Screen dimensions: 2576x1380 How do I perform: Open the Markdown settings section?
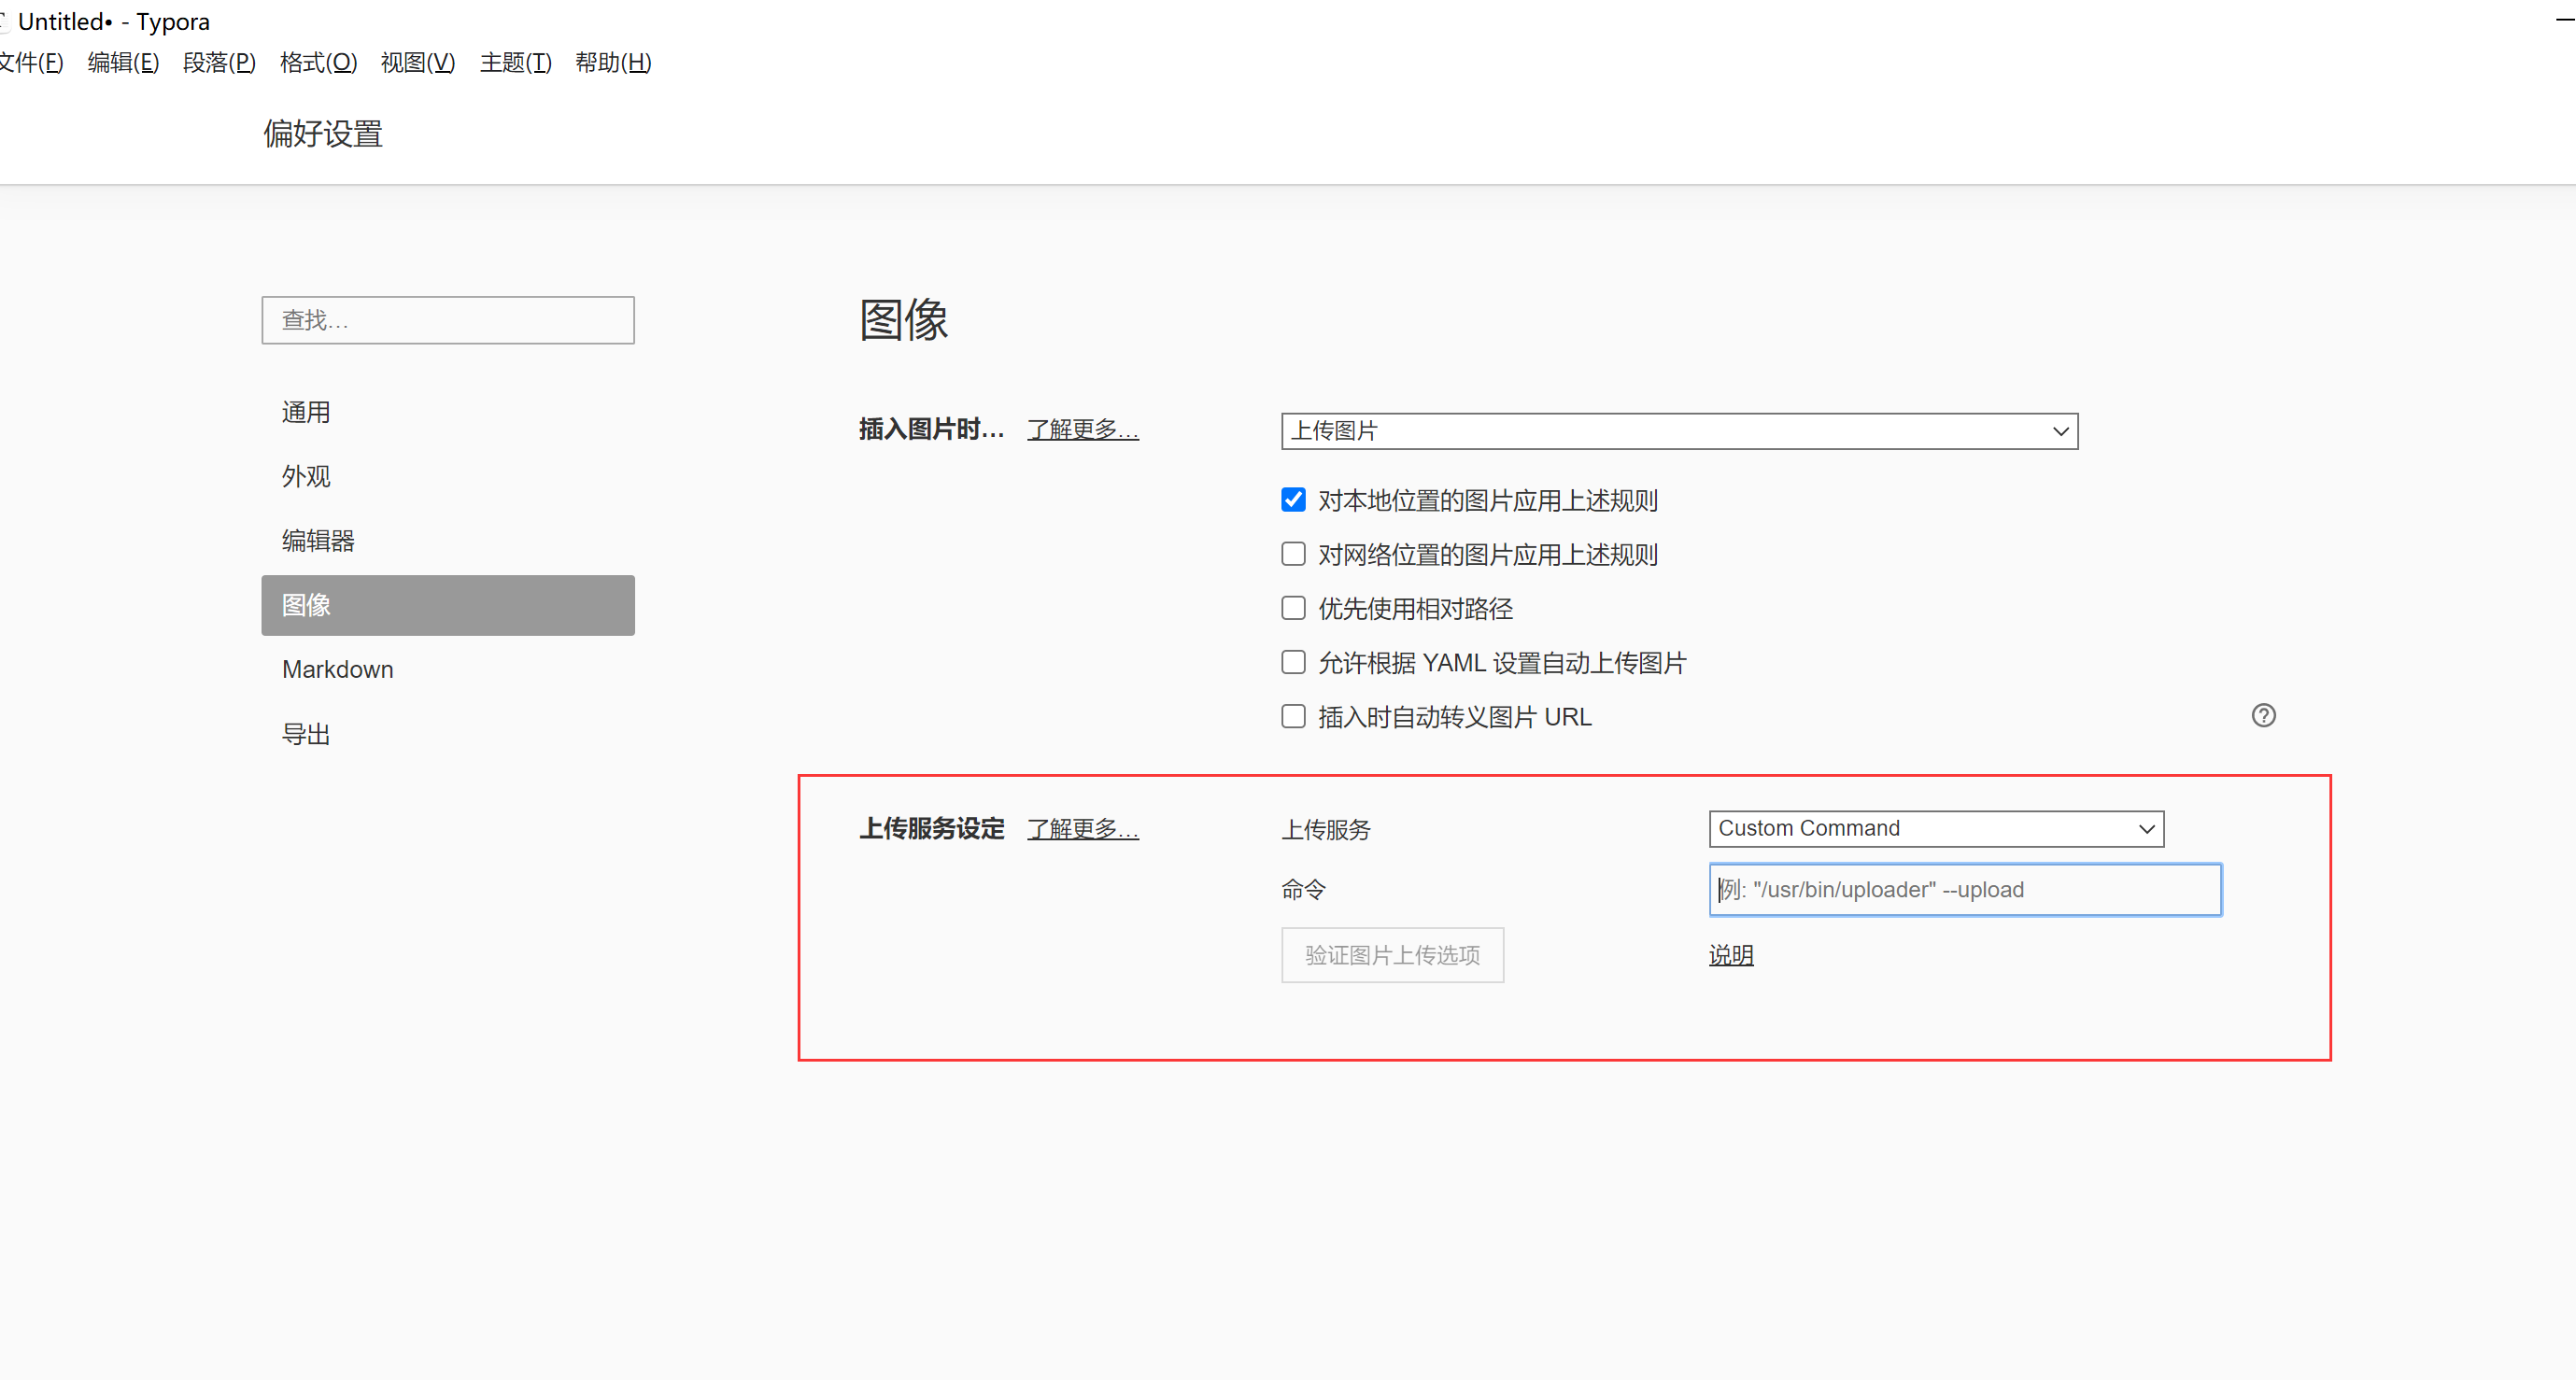pyautogui.click(x=337, y=669)
